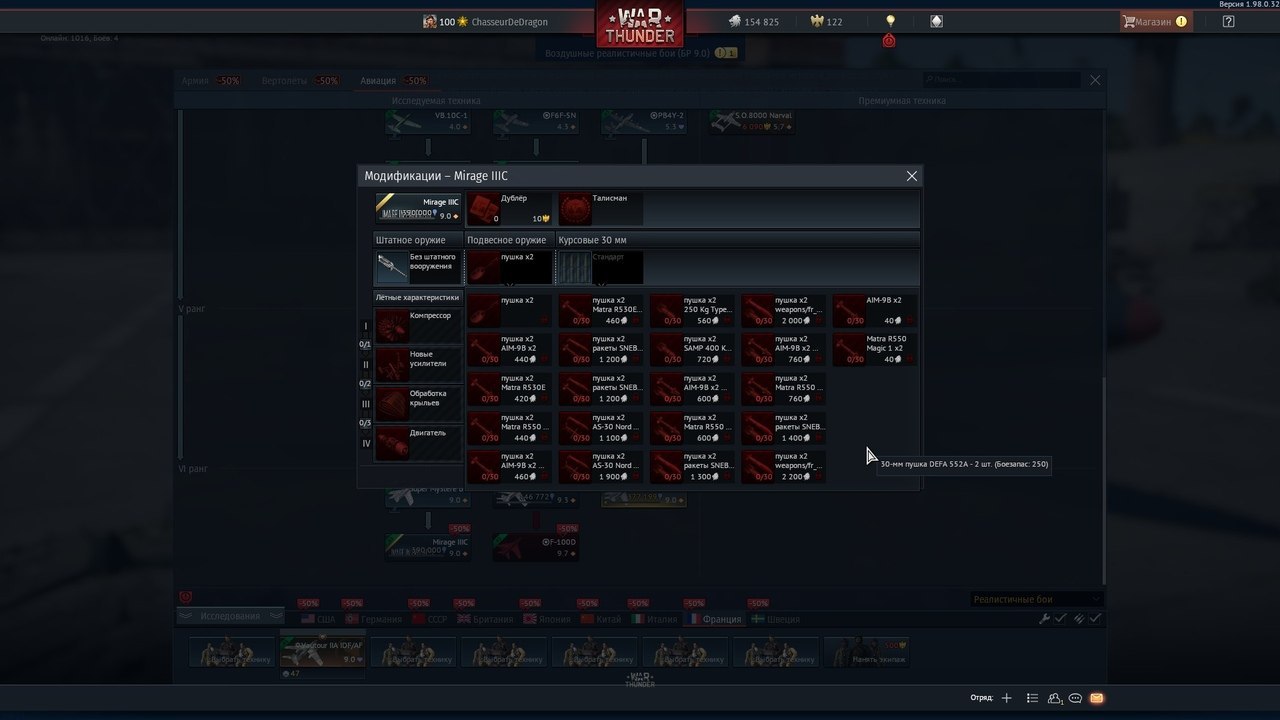The image size is (1280, 720).
Task: Click the War Thunder logo button
Action: (640, 24)
